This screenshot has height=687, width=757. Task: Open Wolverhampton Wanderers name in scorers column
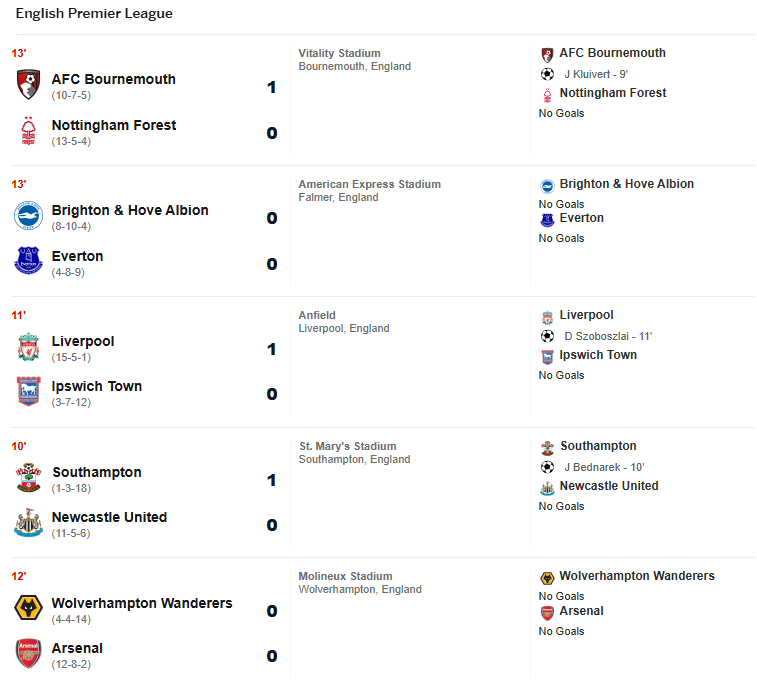(637, 576)
